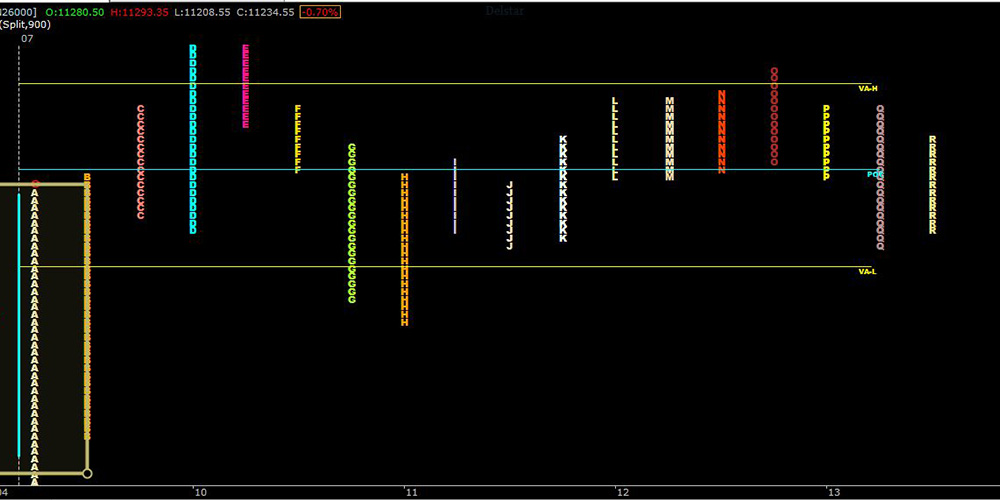The image size is (1000, 500).
Task: Select the orange H profile column
Action: [x=404, y=249]
